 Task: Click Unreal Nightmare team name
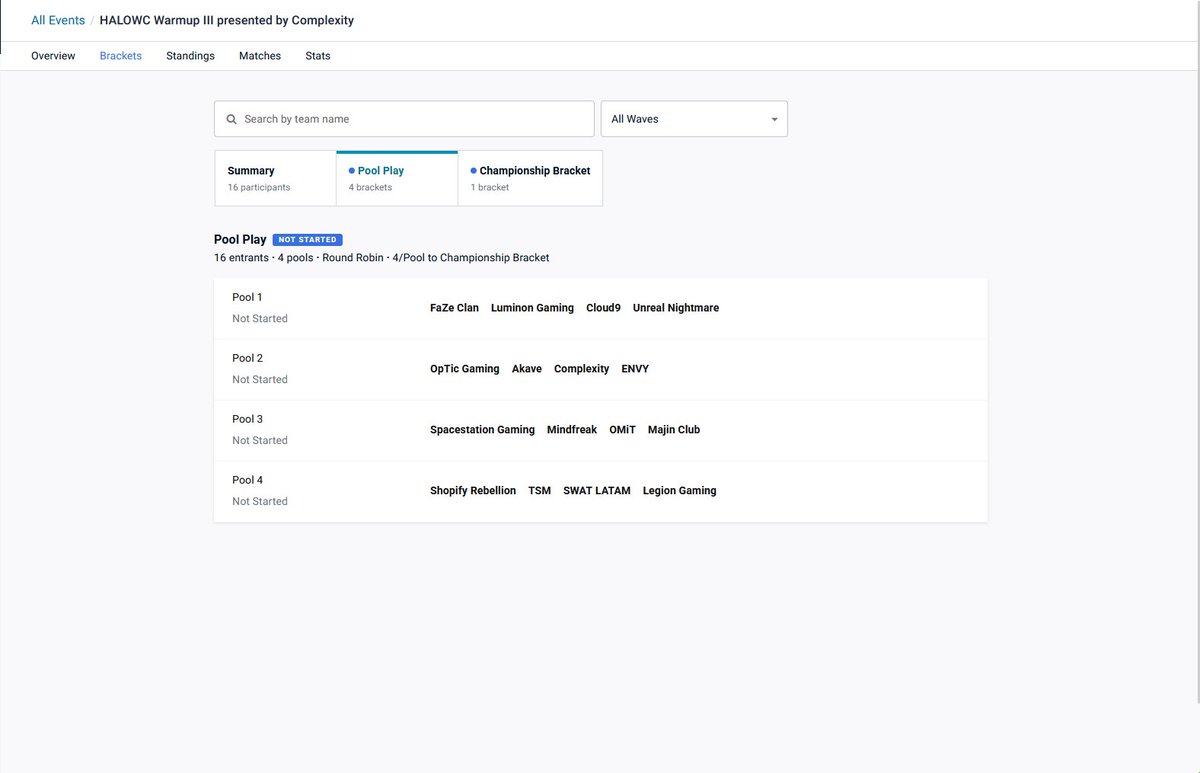676,308
